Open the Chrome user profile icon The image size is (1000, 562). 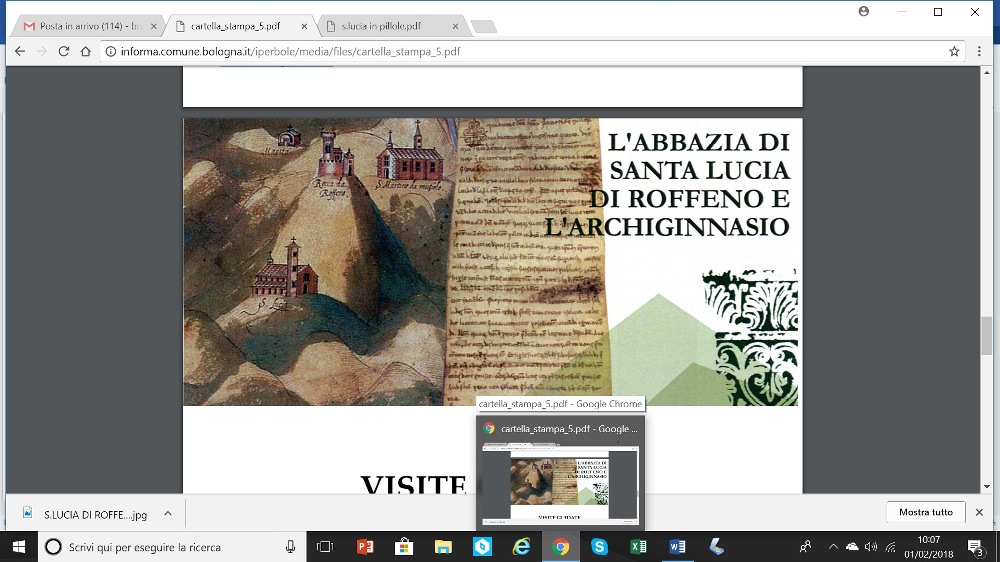pyautogui.click(x=864, y=11)
